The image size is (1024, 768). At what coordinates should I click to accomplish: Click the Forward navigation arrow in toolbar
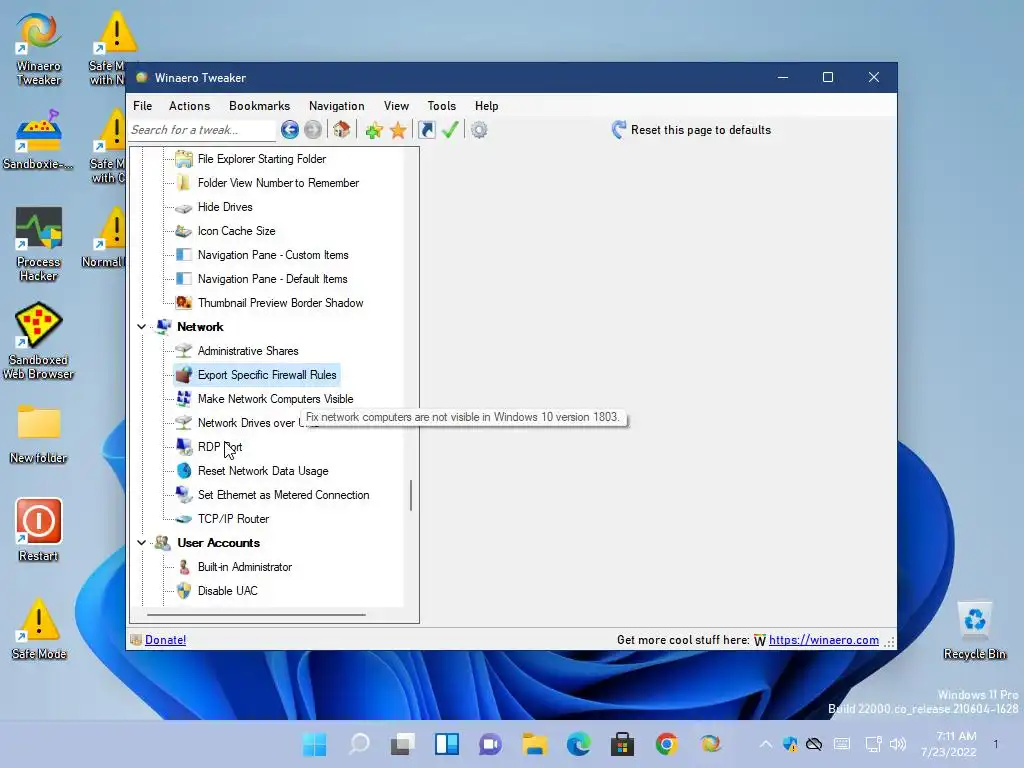pyautogui.click(x=313, y=130)
